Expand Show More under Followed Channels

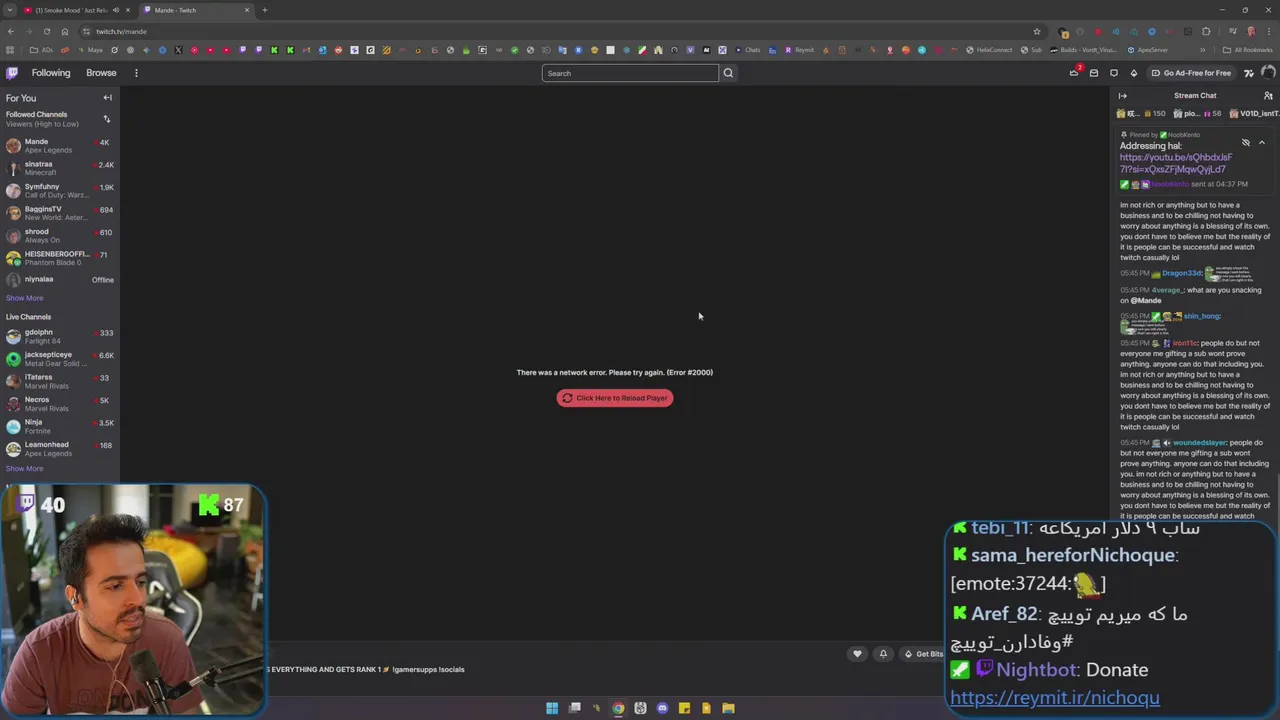click(x=24, y=298)
